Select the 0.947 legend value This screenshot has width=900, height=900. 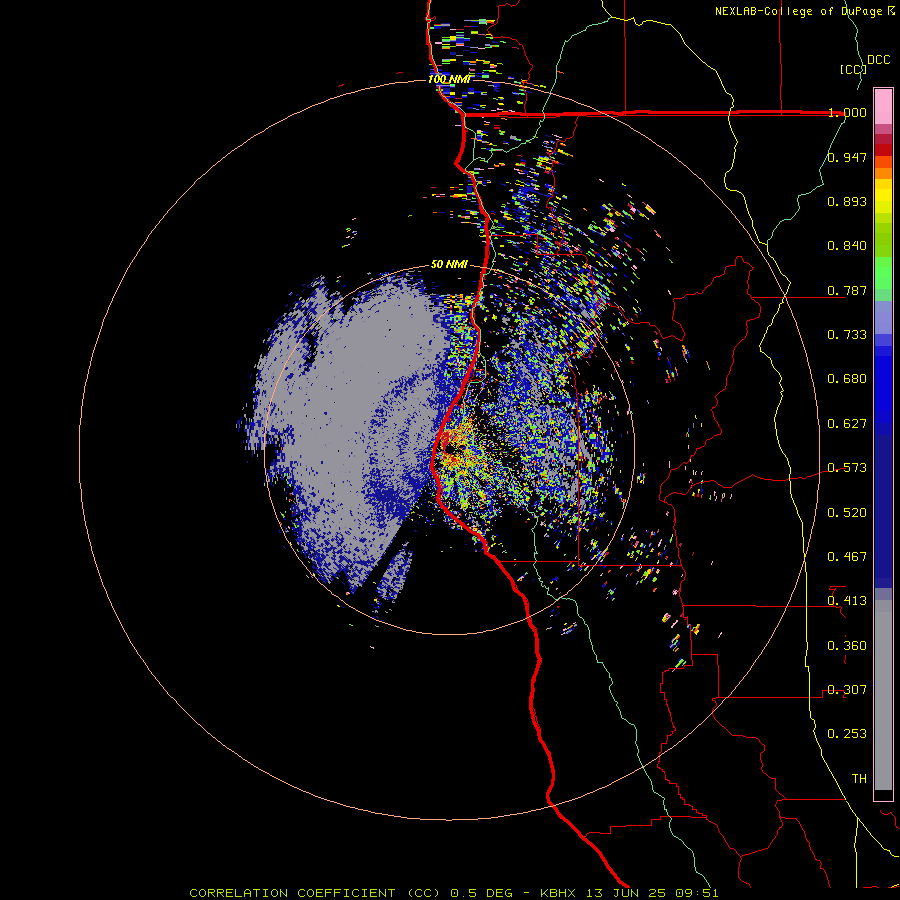[x=847, y=157]
